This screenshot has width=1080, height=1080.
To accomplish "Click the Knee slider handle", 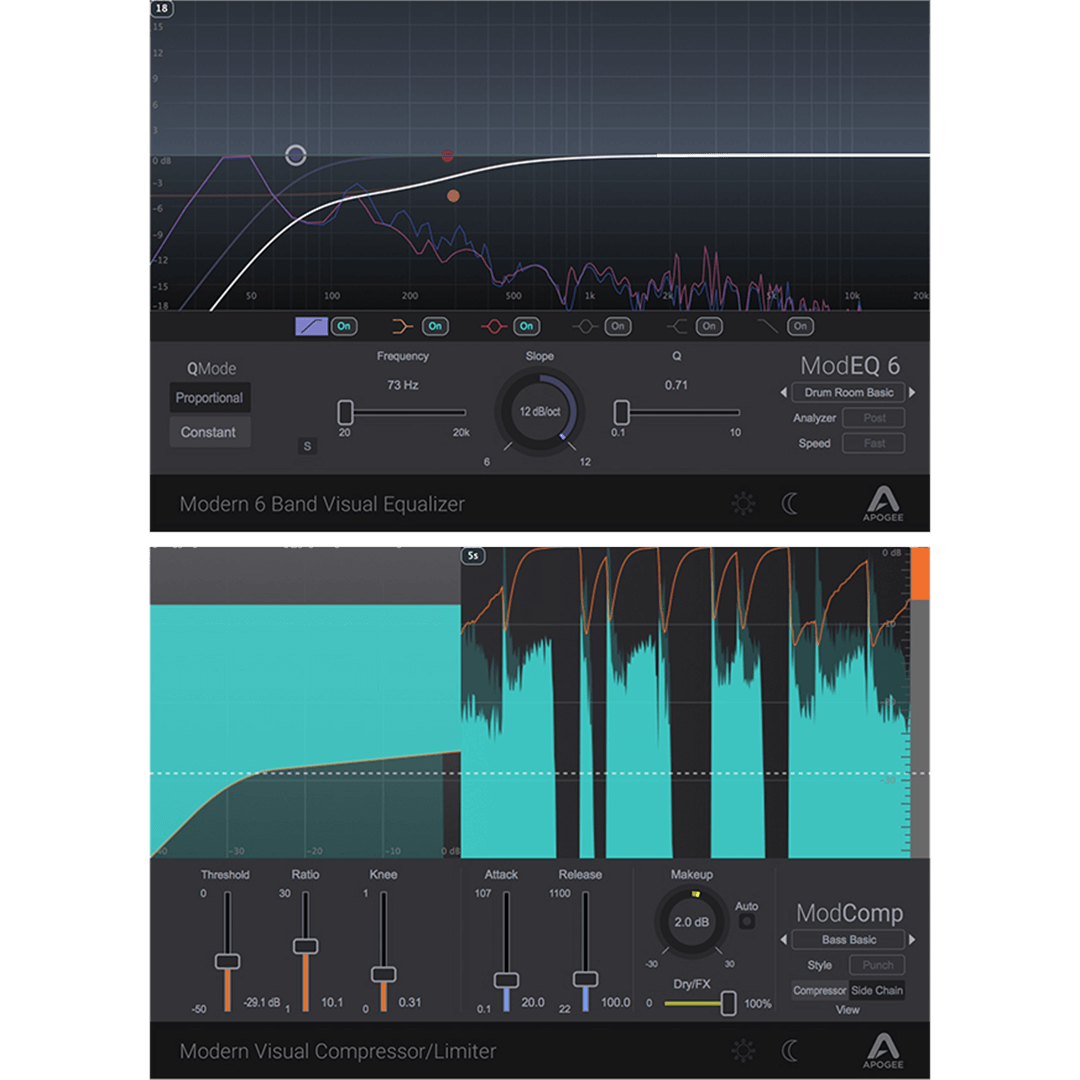I will coord(384,975).
